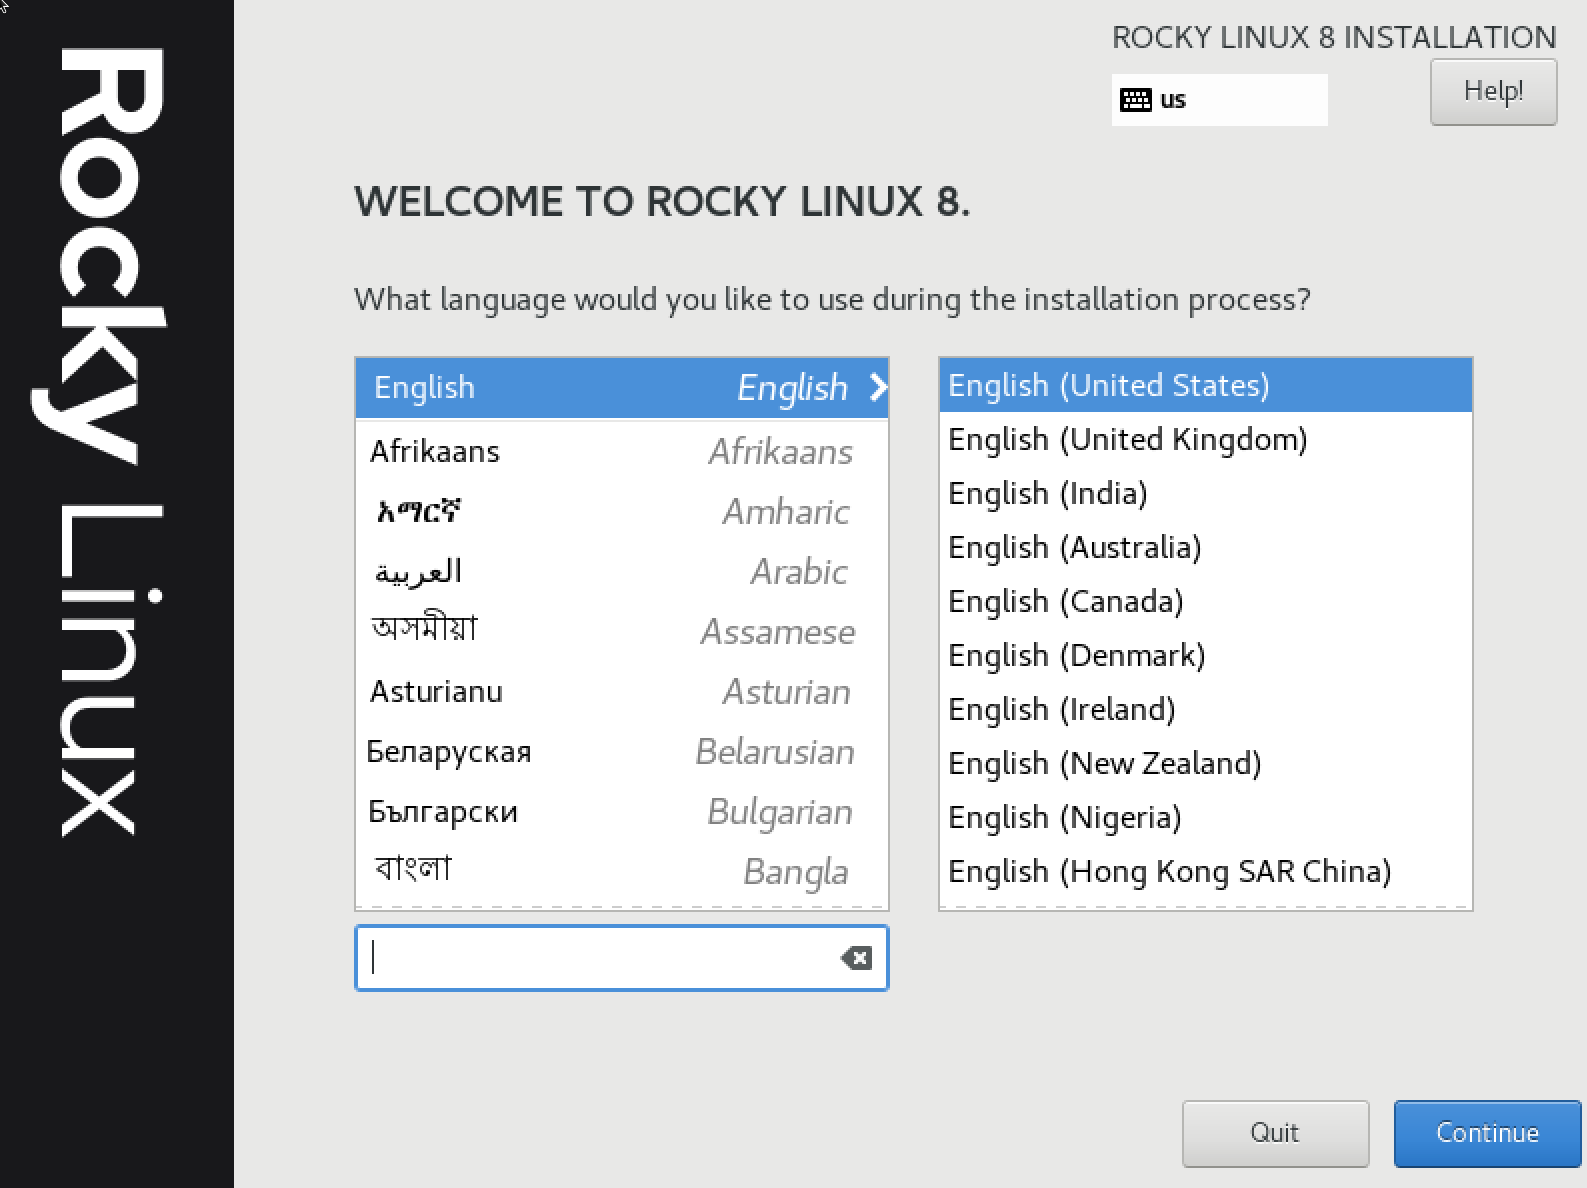
Task: Choose English (India) locale
Action: [x=1205, y=493]
